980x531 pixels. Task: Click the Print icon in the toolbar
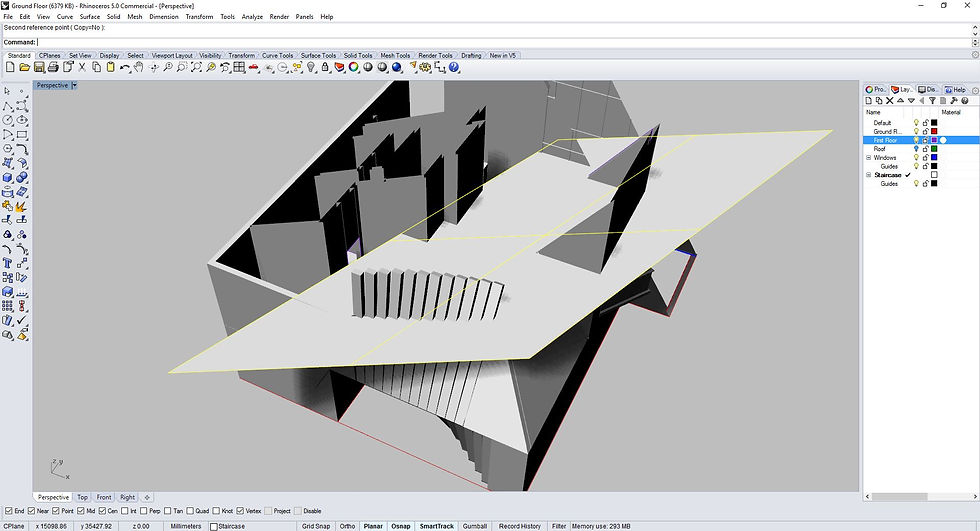tap(53, 67)
